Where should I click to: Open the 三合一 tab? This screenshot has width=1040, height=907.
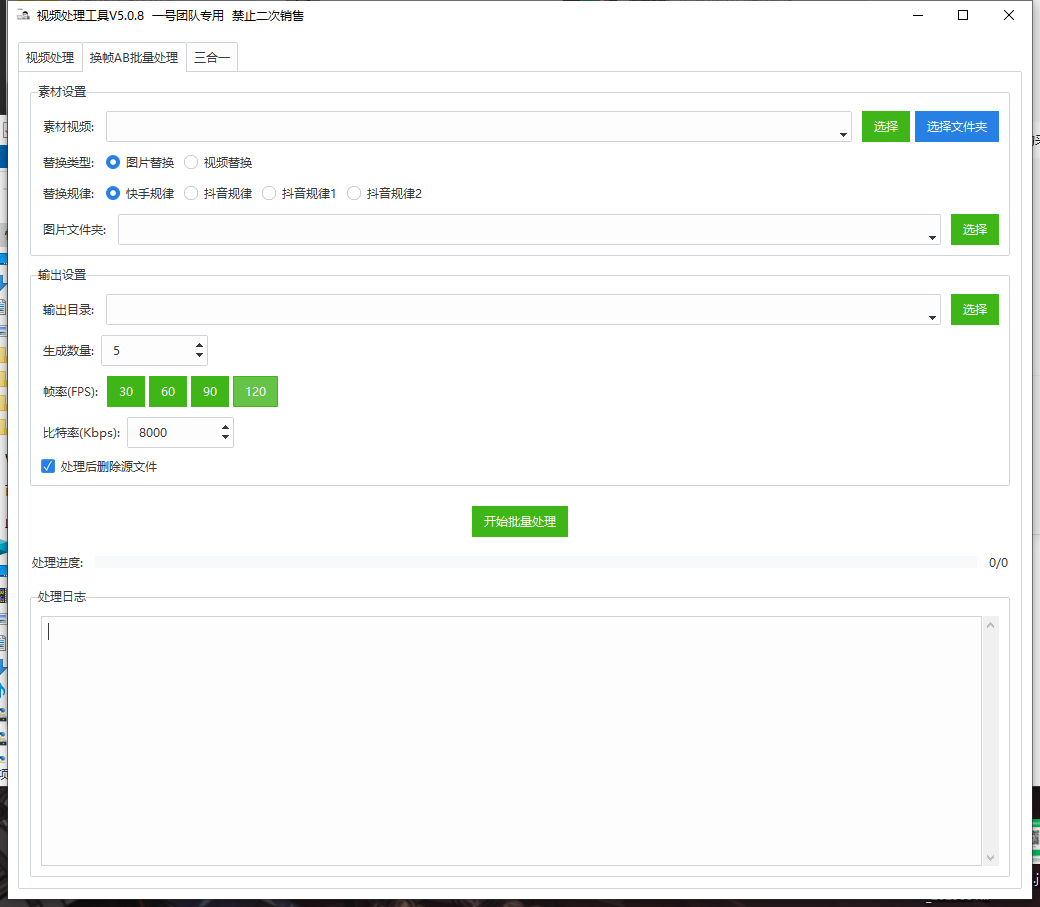212,58
